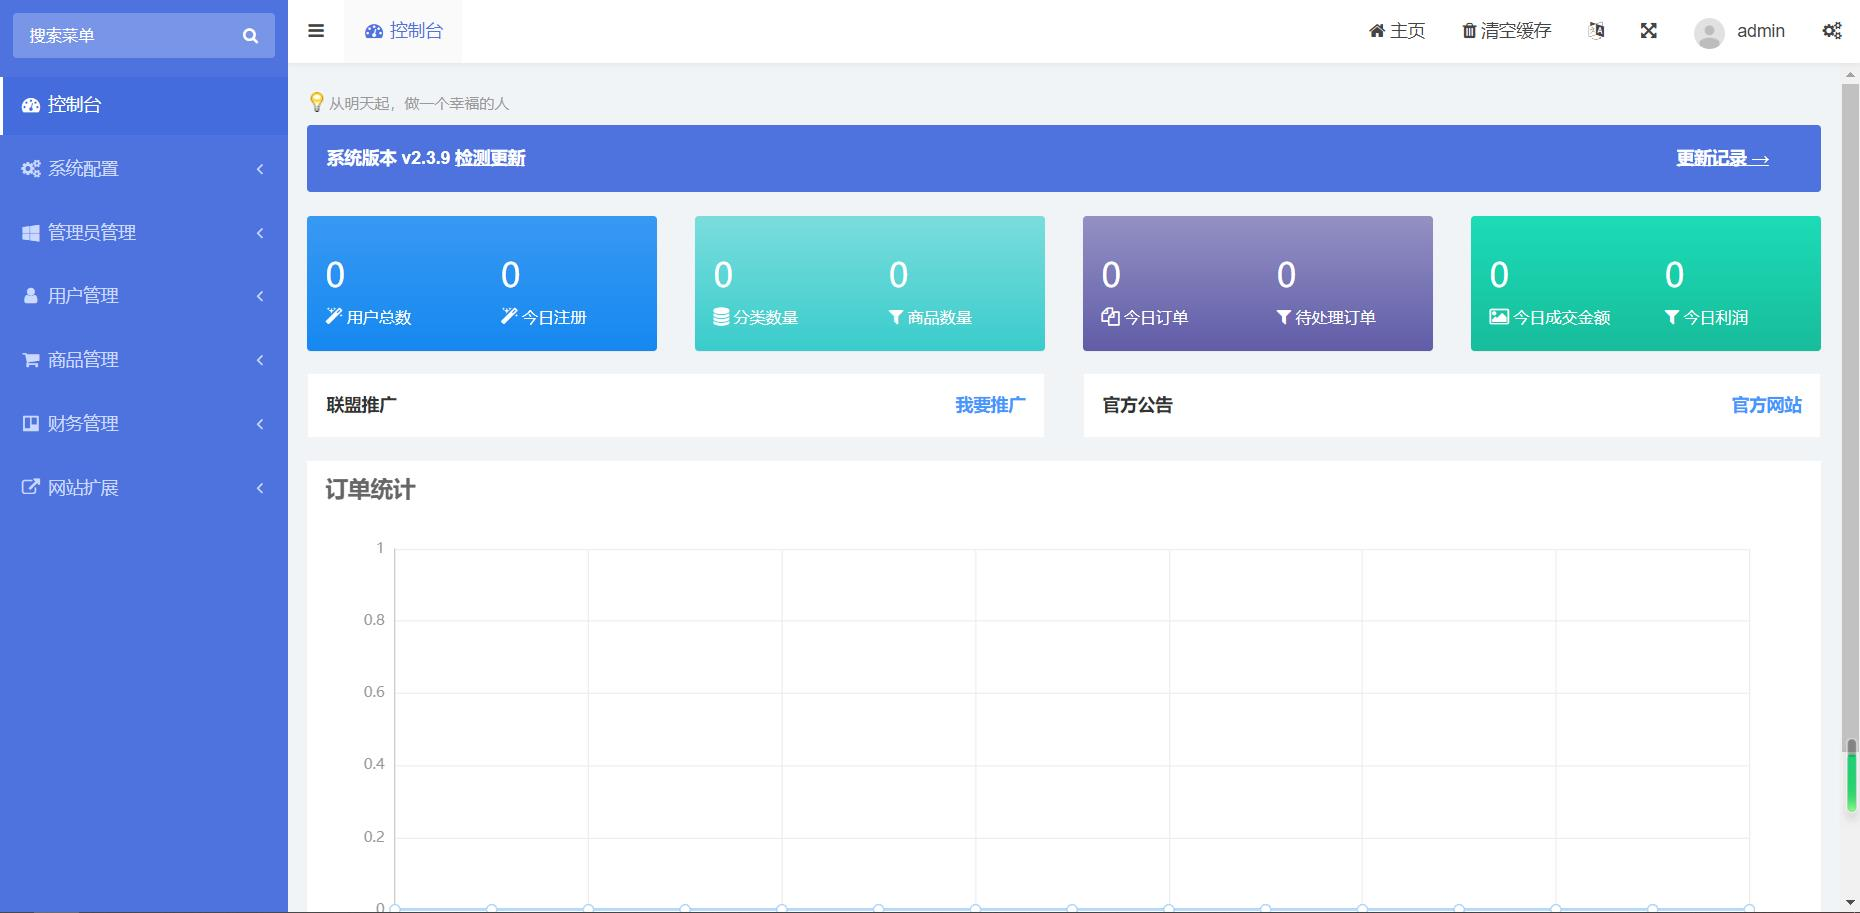Open the 商品管理 sidebar menu

143,360
